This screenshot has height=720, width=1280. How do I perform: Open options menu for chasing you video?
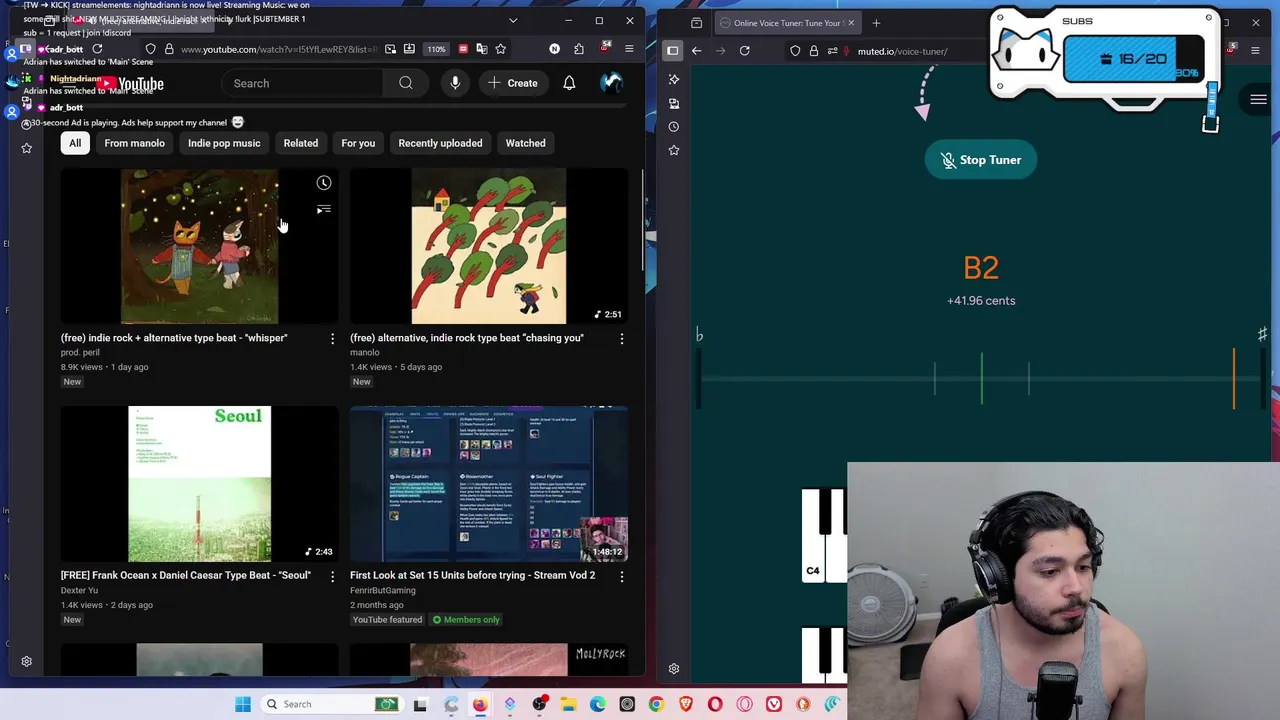point(621,339)
